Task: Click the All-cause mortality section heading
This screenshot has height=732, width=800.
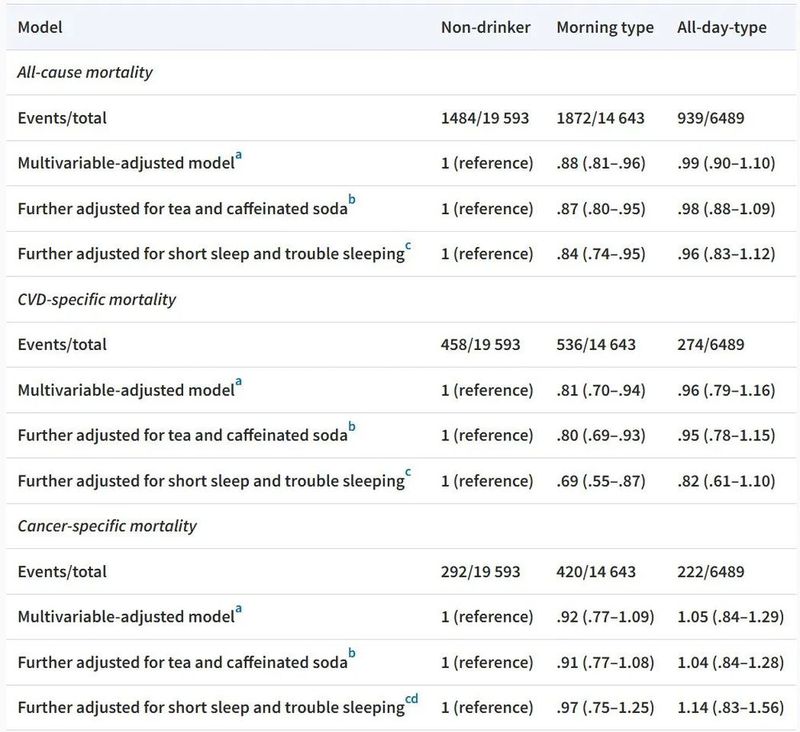Action: point(85,73)
